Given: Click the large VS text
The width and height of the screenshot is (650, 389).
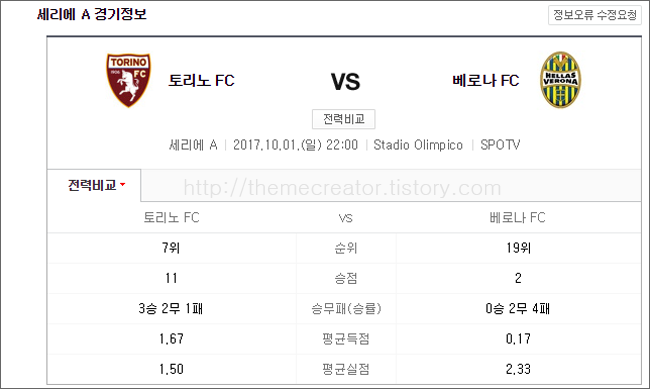Looking at the screenshot, I should pyautogui.click(x=345, y=81).
